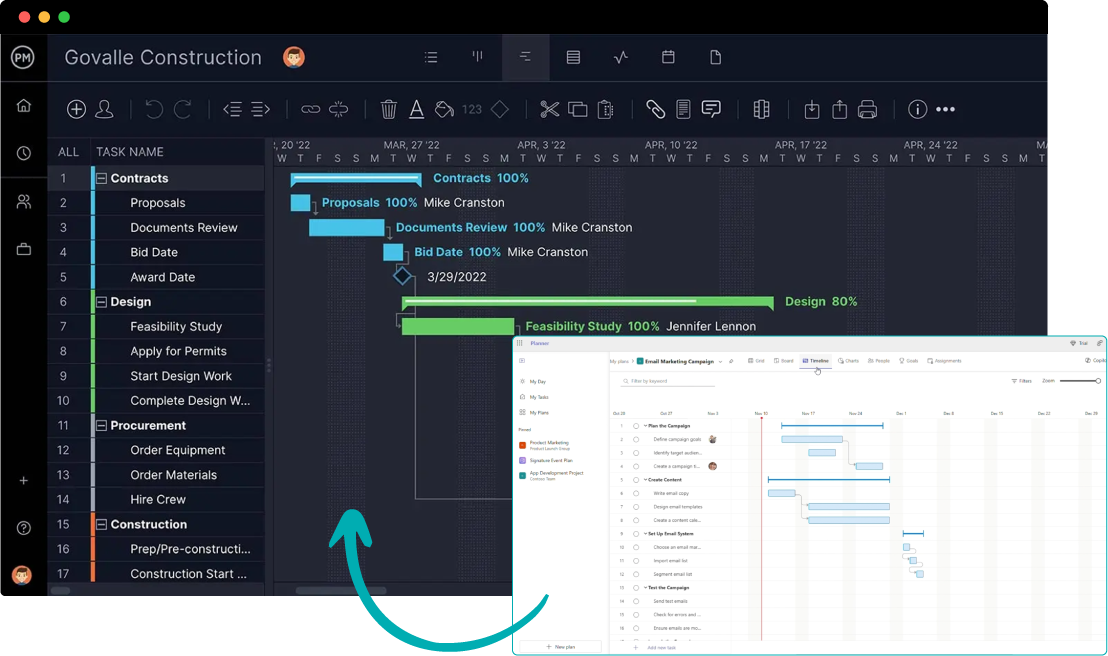Click the print icon in toolbar

pos(868,110)
